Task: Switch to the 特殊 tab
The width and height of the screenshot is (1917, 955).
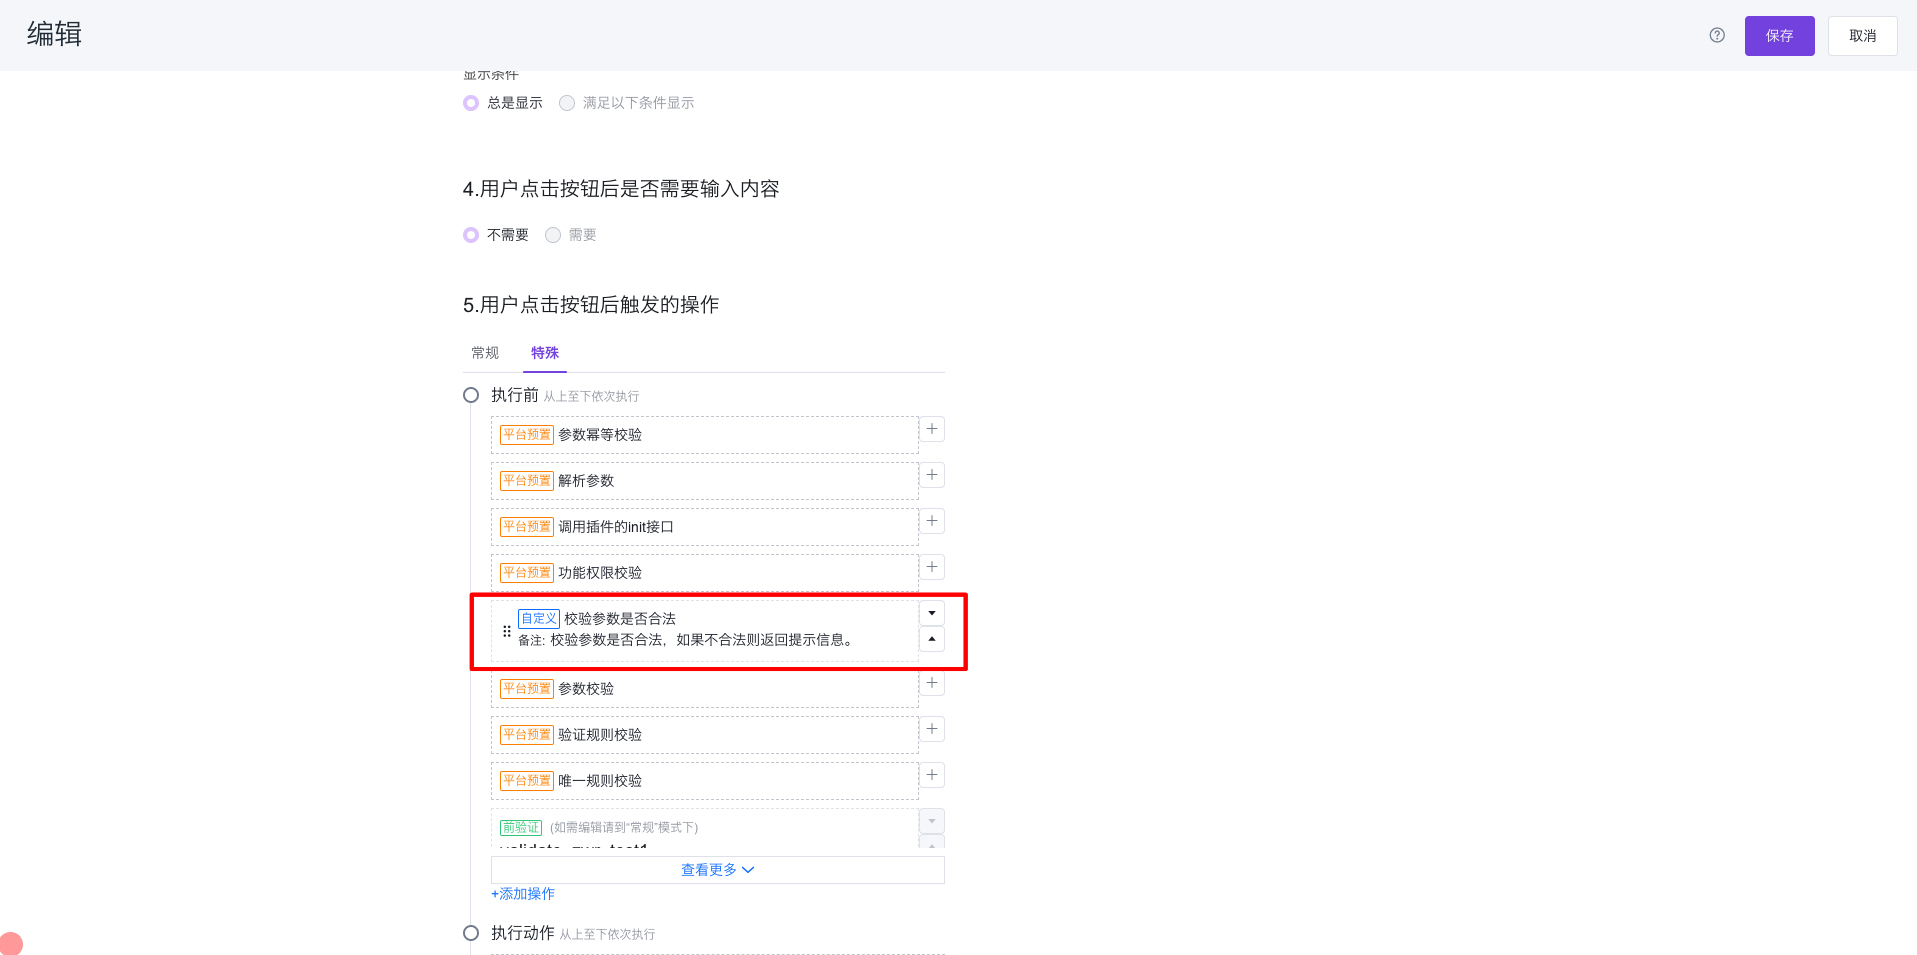Action: (545, 352)
